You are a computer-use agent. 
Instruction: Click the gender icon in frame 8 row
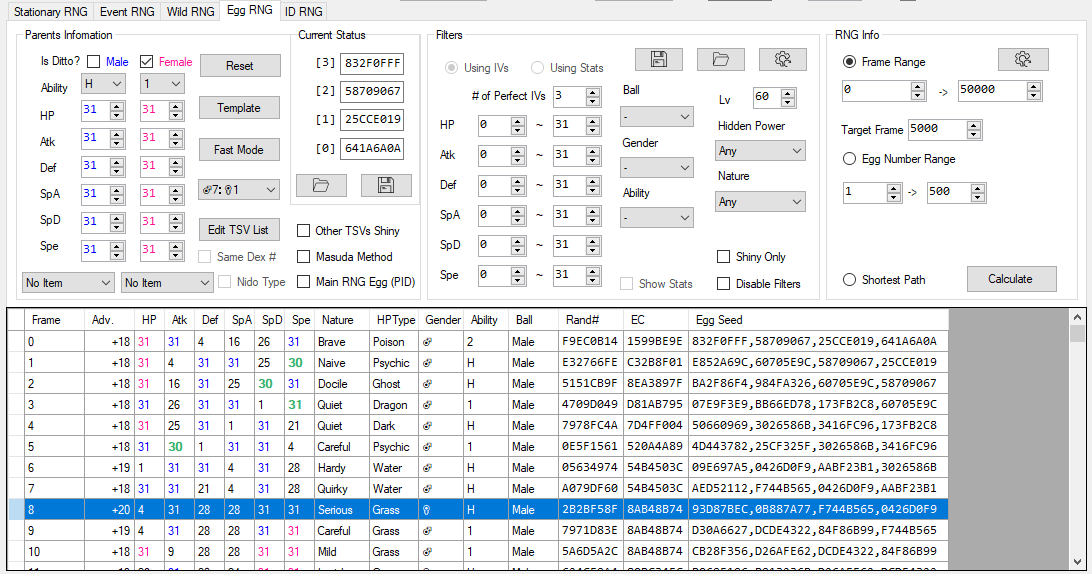[428, 510]
